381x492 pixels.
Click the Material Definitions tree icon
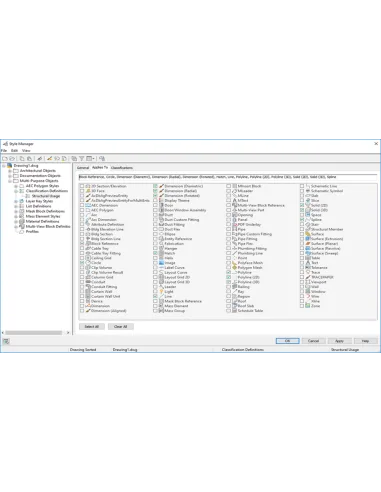[x=22, y=221]
